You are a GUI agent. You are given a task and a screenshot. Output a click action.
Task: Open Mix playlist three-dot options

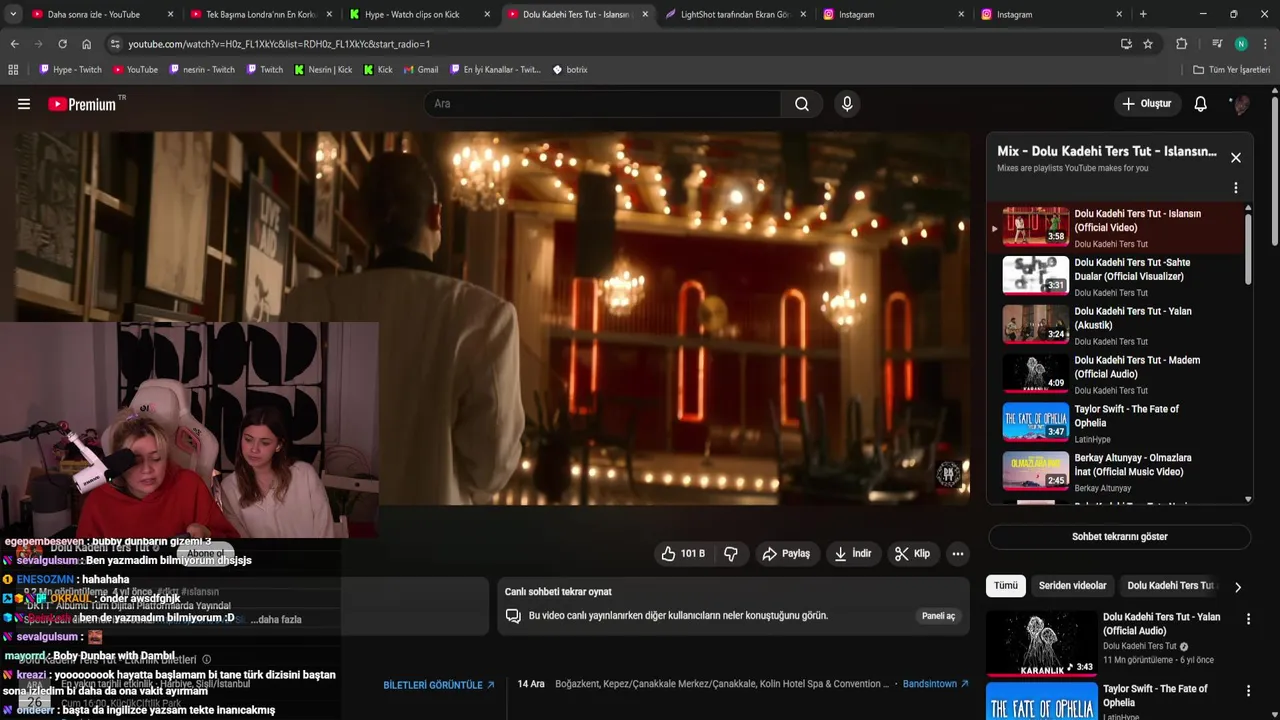1236,188
